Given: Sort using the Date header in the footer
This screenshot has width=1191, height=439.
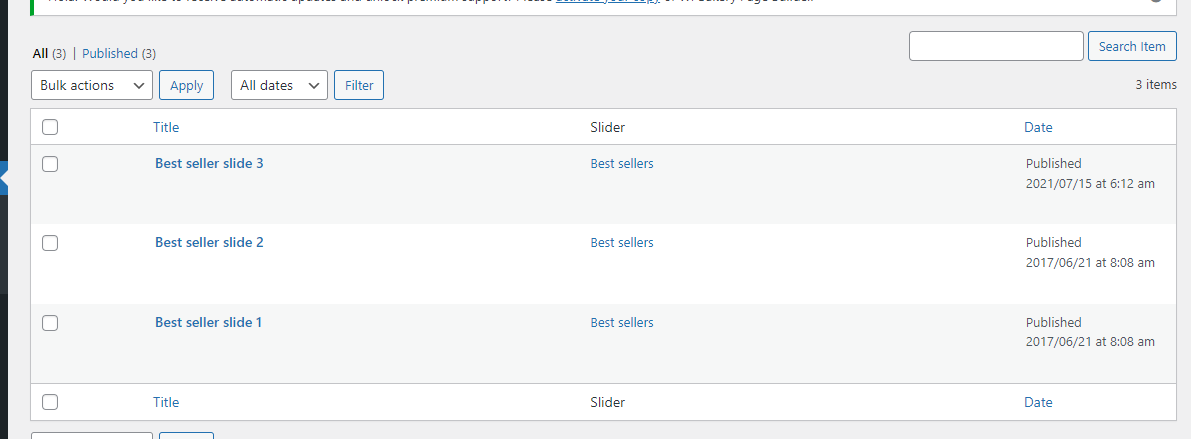Looking at the screenshot, I should 1038,402.
